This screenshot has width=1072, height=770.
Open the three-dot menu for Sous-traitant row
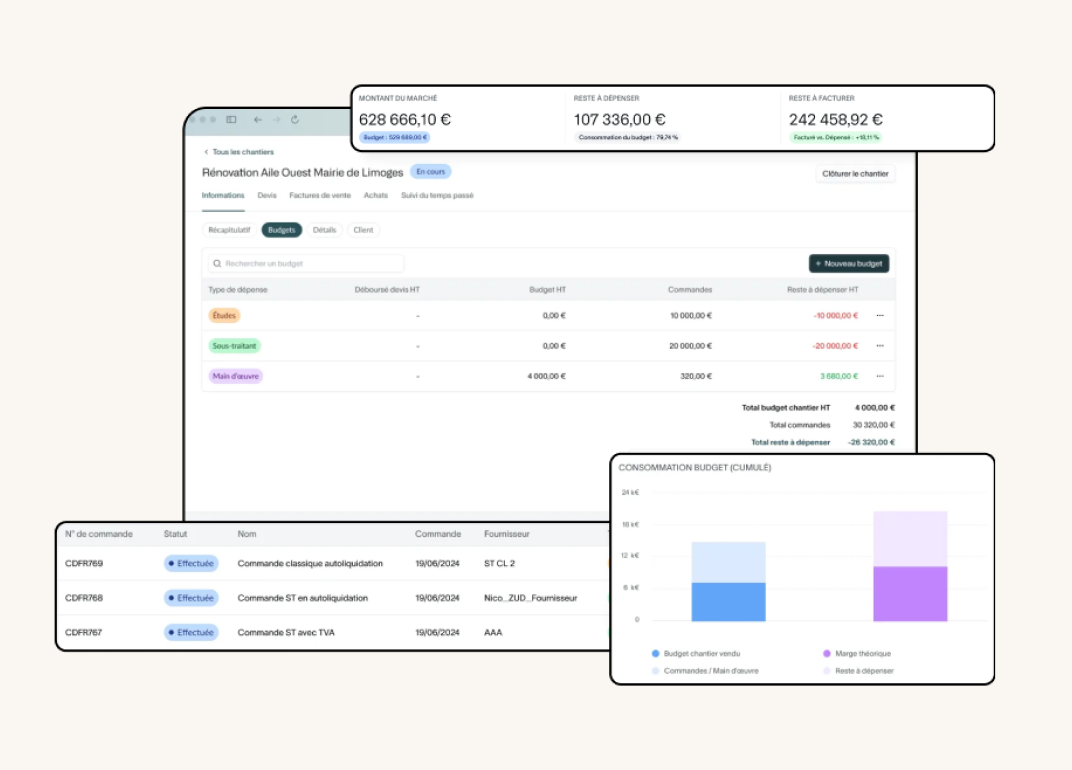[x=880, y=346]
